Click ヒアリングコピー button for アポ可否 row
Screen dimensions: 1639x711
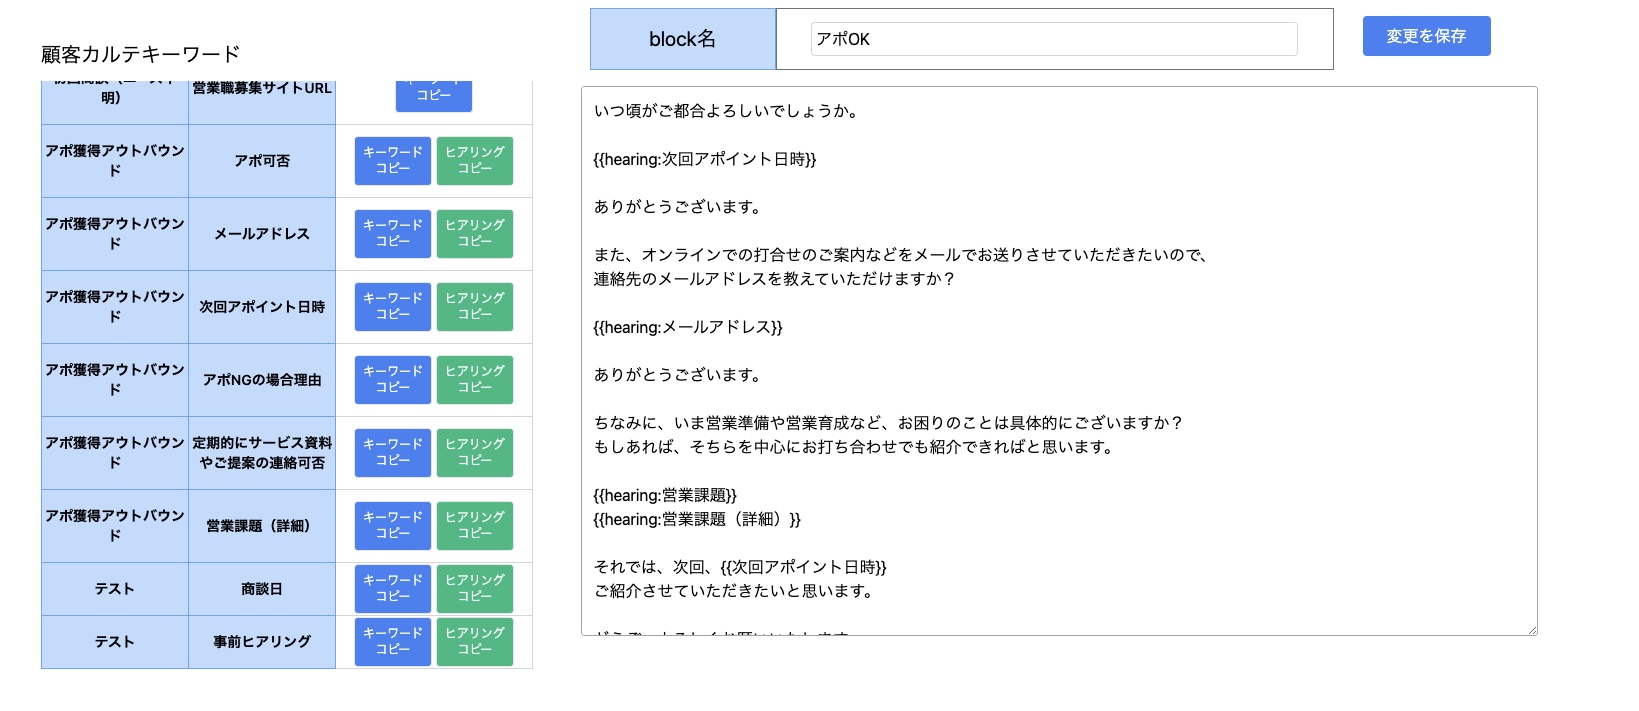474,161
